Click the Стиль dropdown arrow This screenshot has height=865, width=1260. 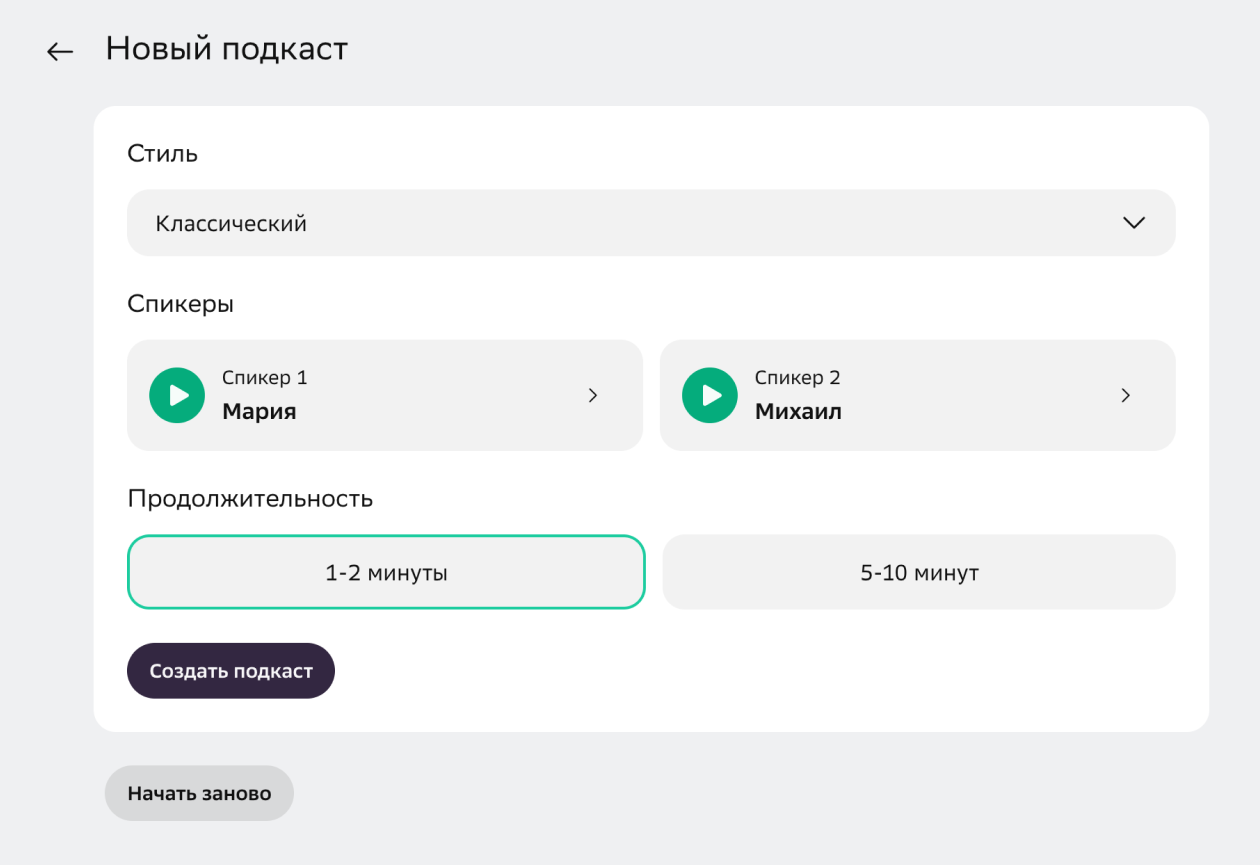(x=1133, y=223)
